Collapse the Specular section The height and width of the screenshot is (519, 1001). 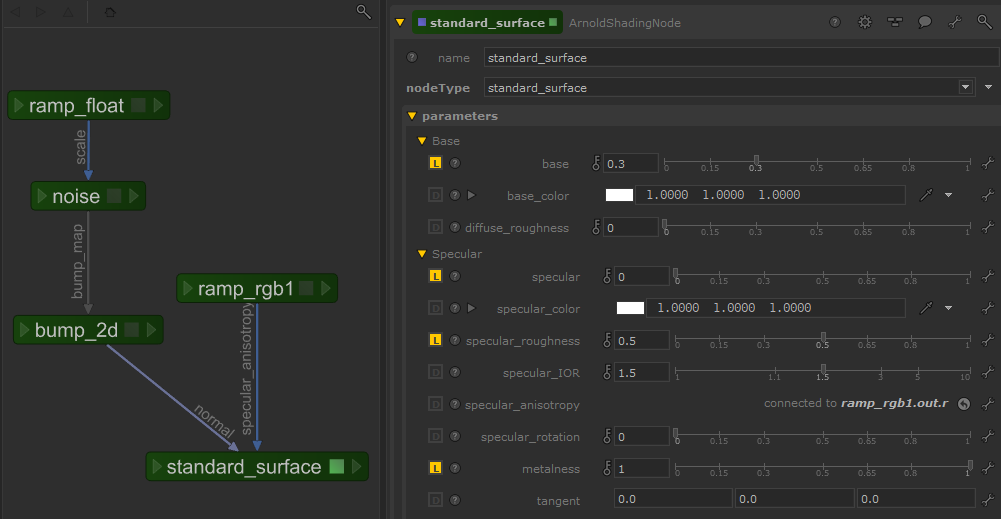[x=422, y=253]
